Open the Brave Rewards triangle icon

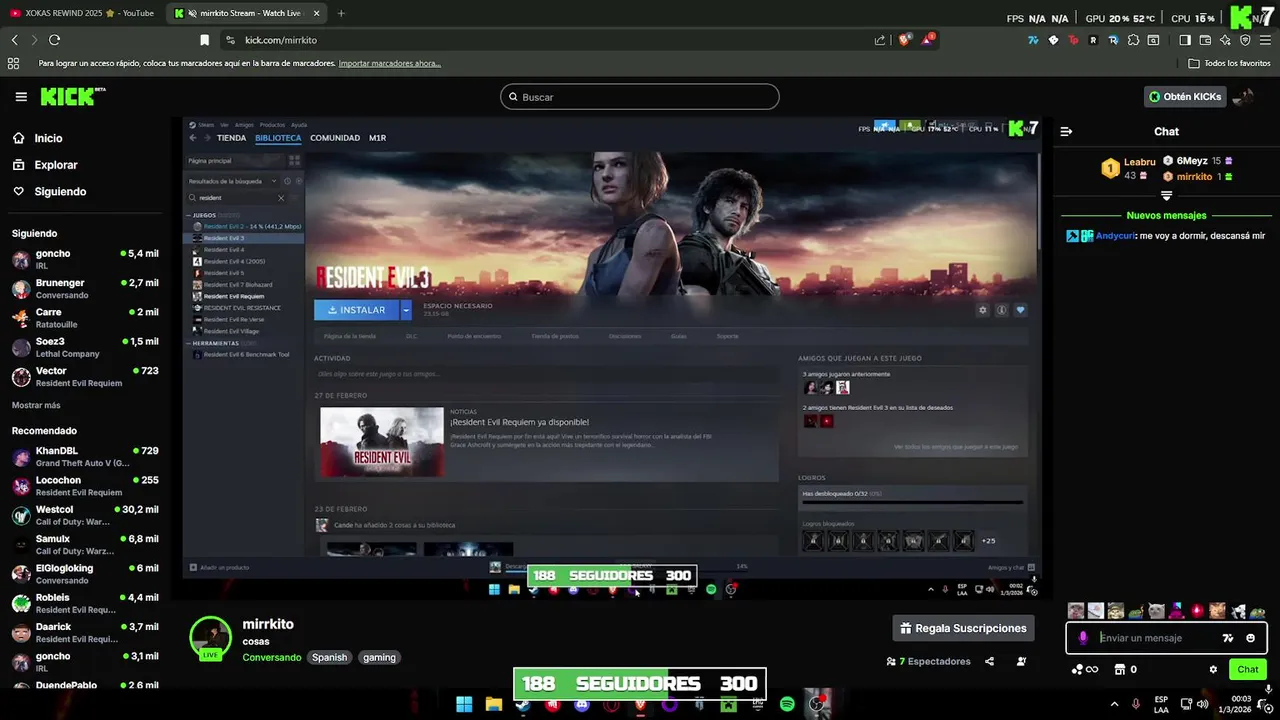pos(929,40)
